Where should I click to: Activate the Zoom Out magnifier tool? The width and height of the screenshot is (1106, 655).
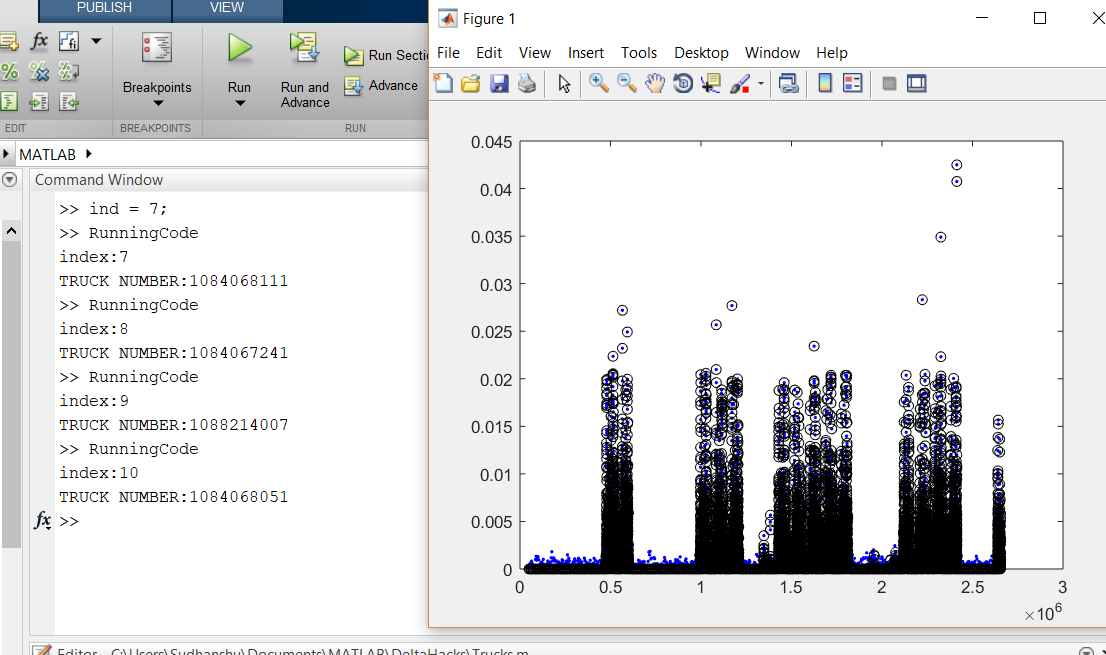(626, 83)
